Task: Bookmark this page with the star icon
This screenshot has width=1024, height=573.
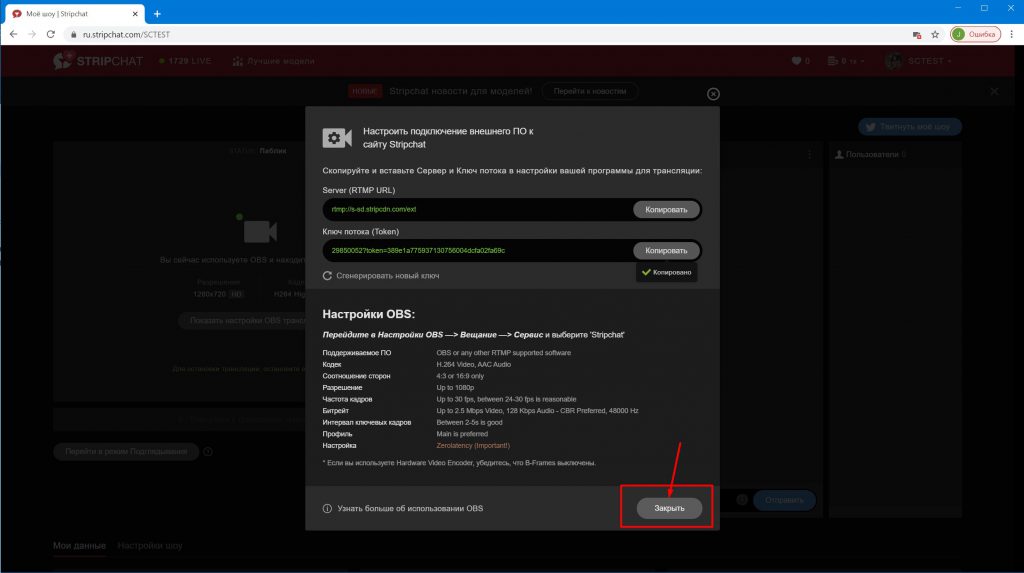Action: coord(935,35)
